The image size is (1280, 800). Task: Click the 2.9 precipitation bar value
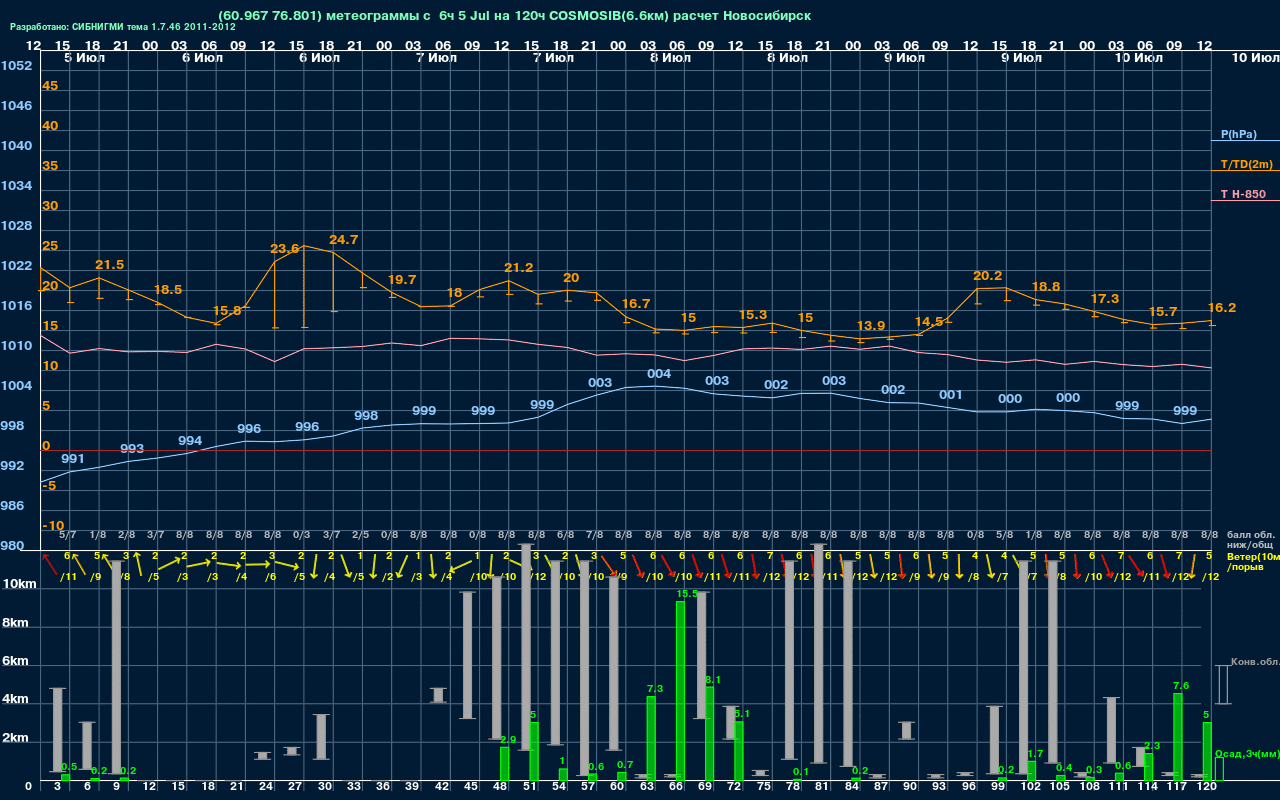[x=508, y=740]
